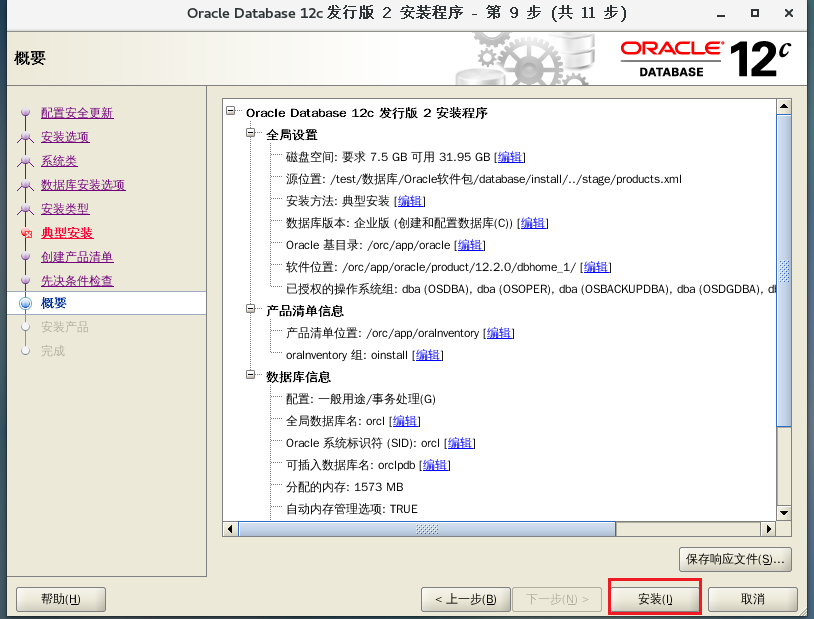Edit the Oracle 系统标识符 (SID)
The width and height of the screenshot is (814, 619).
click(460, 443)
